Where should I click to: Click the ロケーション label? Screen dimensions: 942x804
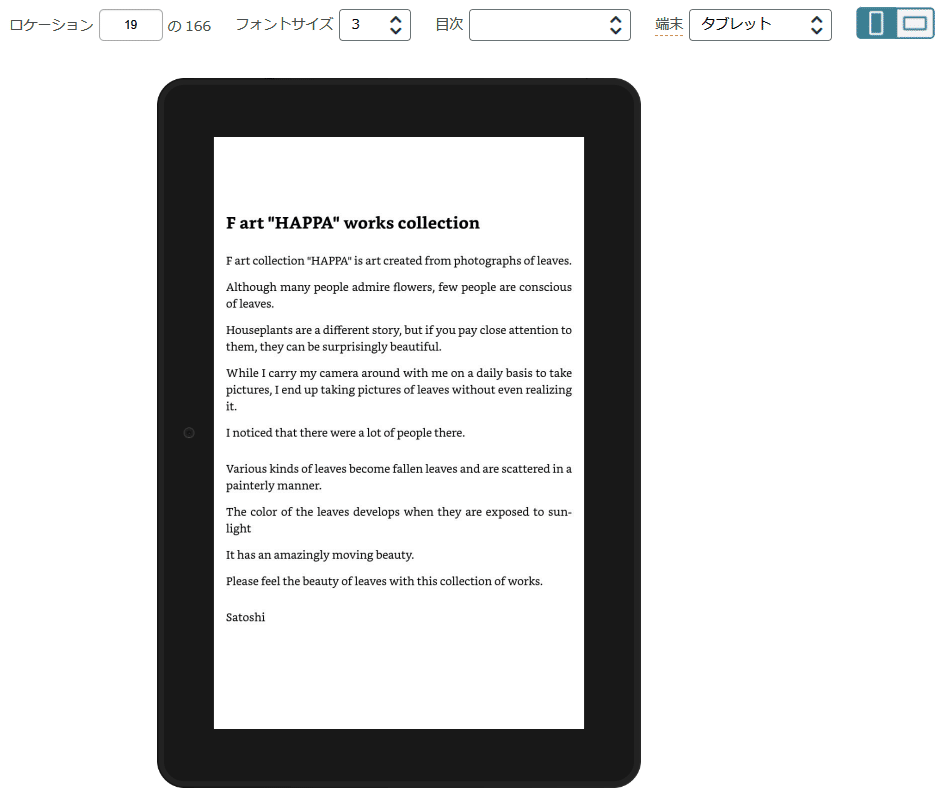[52, 25]
